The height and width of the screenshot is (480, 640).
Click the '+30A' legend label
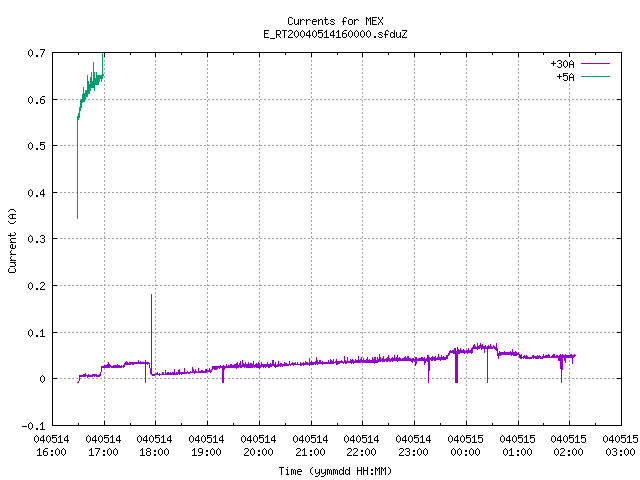click(562, 64)
